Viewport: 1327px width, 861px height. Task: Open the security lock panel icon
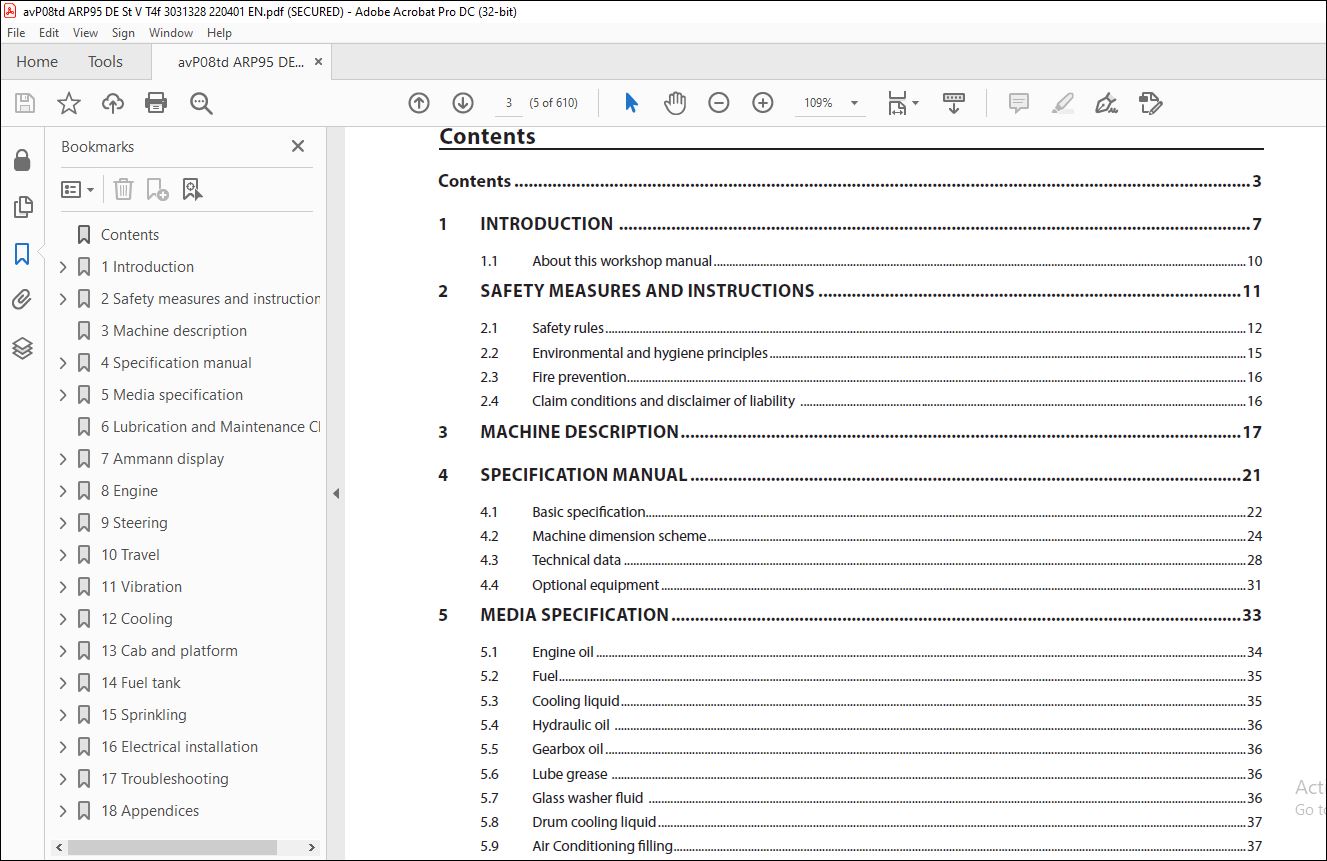tap(22, 160)
